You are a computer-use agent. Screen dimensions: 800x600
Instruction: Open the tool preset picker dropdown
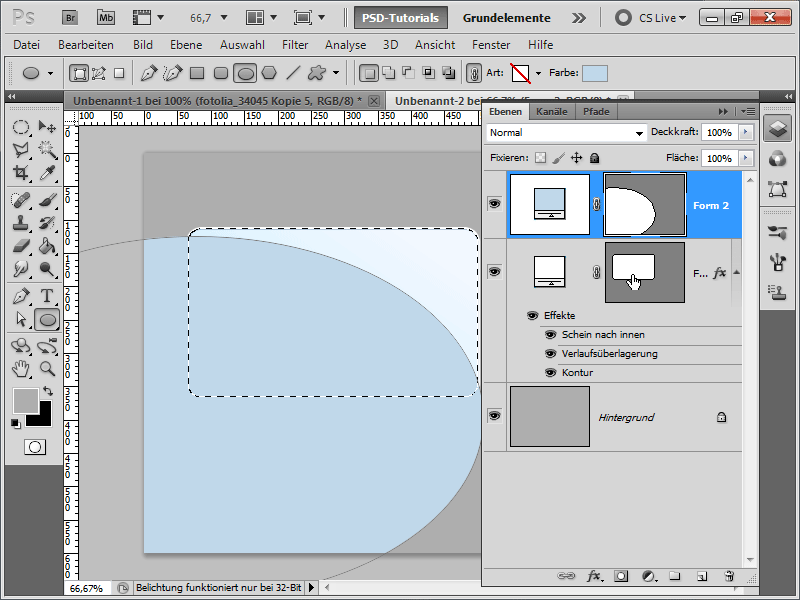(50, 73)
